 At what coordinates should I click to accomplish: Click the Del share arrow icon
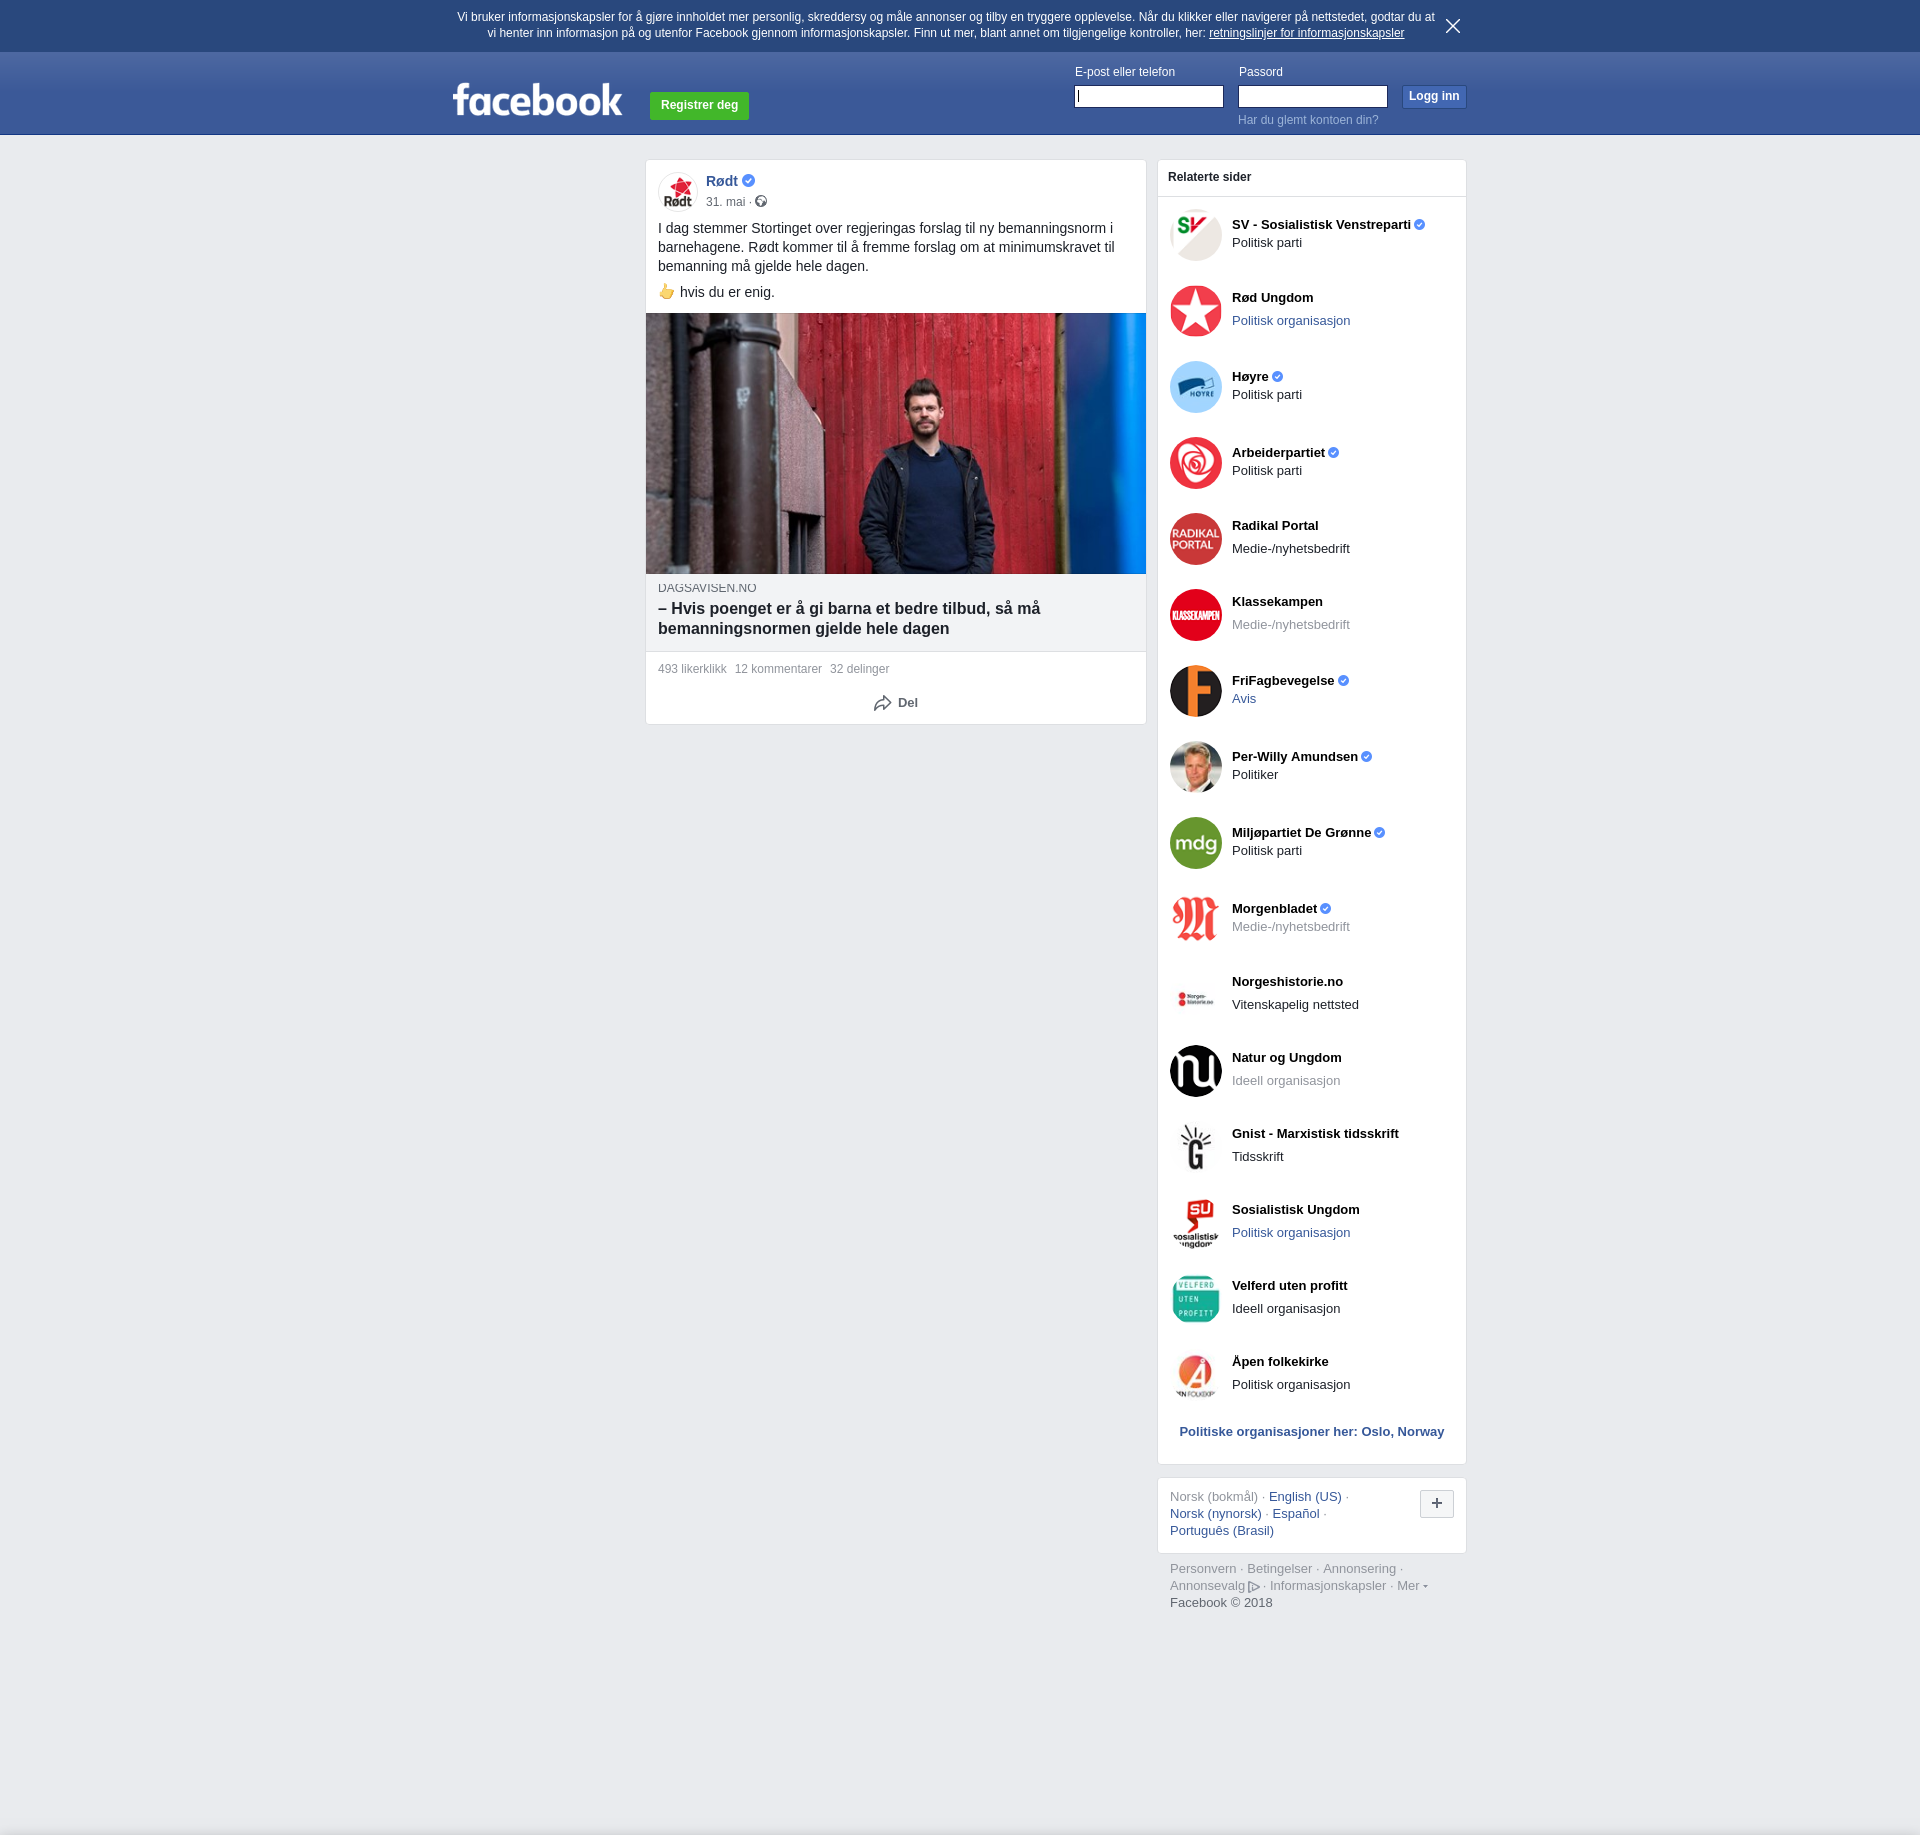pos(882,703)
